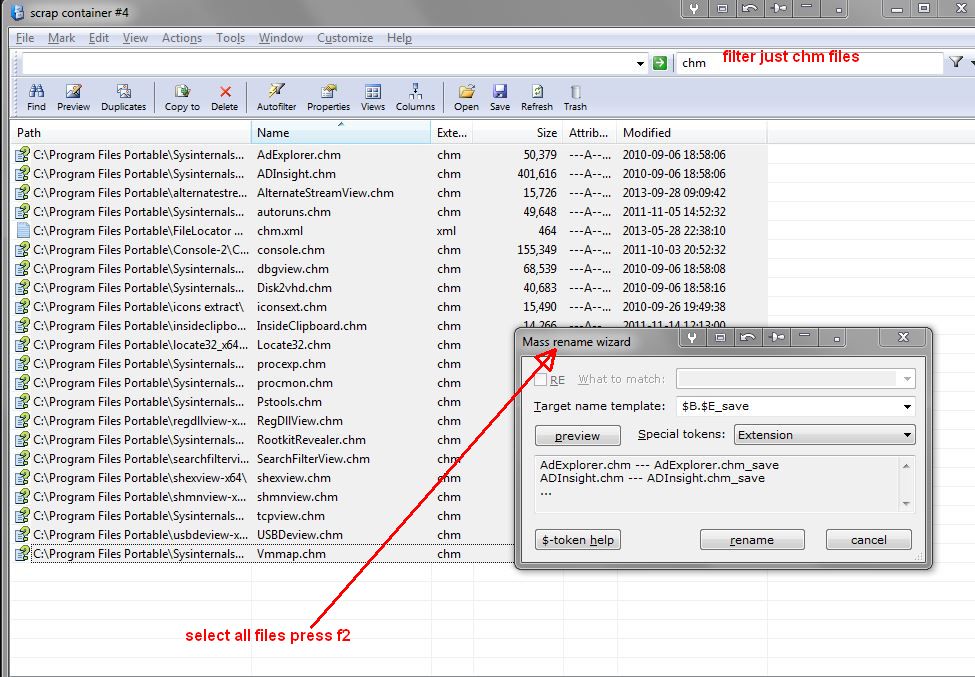Sort by the Modified column header
The width and height of the screenshot is (975, 677).
[691, 132]
